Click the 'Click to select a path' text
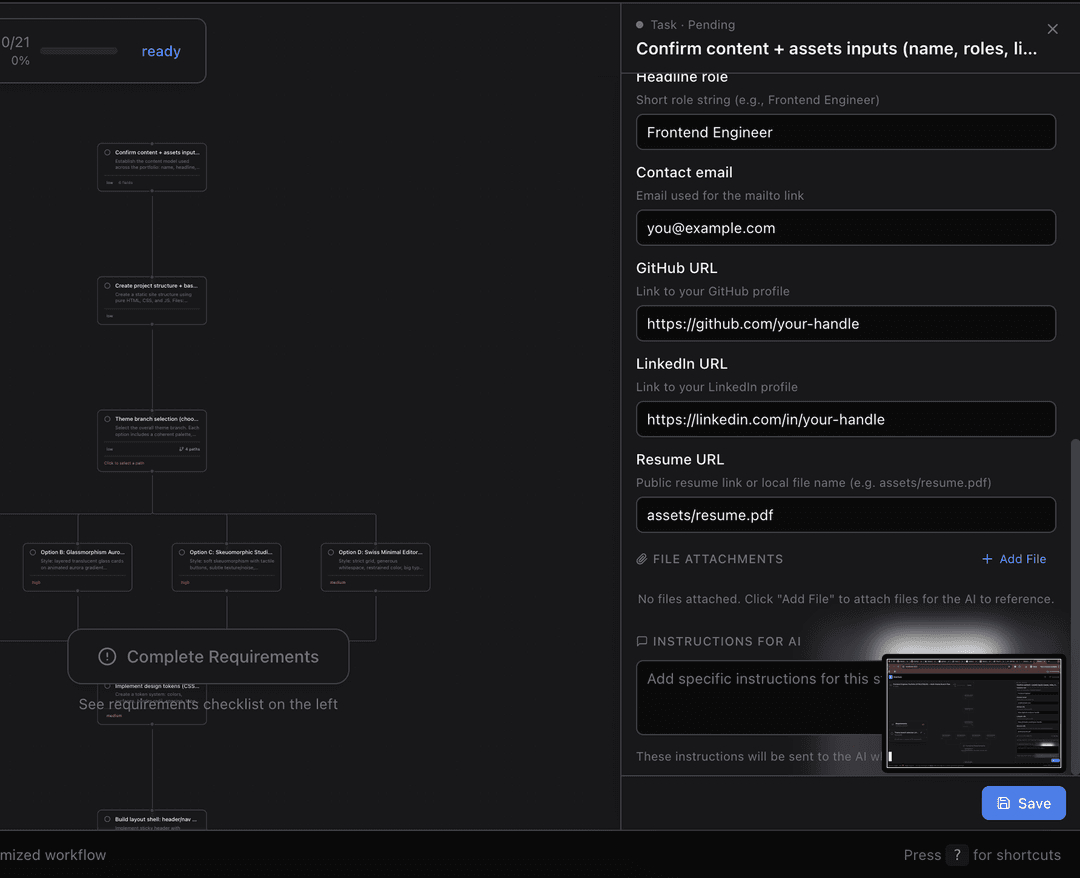This screenshot has width=1080, height=878. point(124,463)
